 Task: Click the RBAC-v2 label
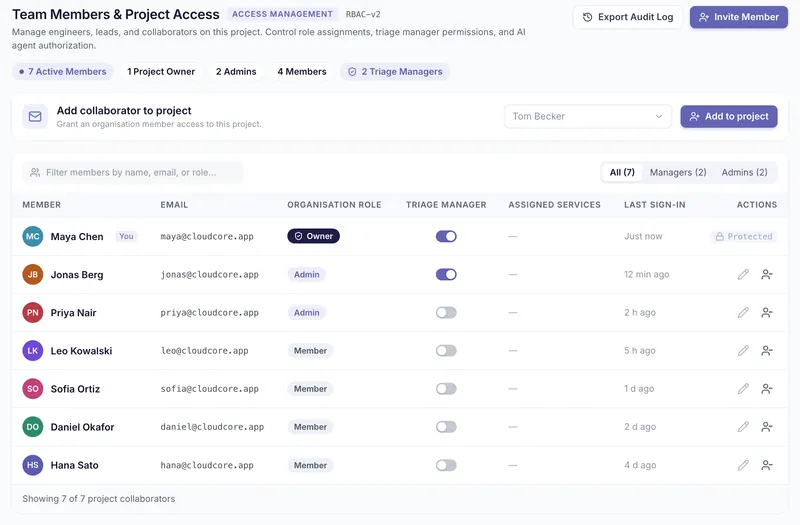click(363, 14)
